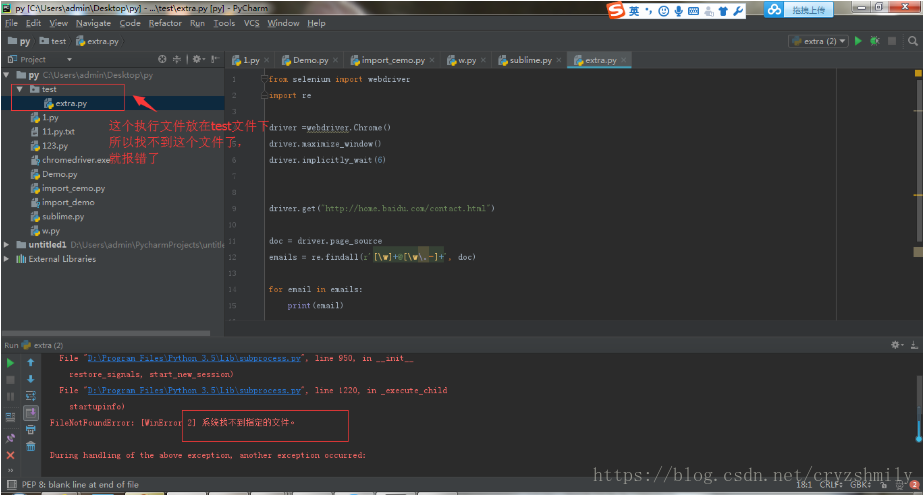This screenshot has height=495, width=924.
Task: Move down the stack trace arrow
Action: click(x=31, y=379)
